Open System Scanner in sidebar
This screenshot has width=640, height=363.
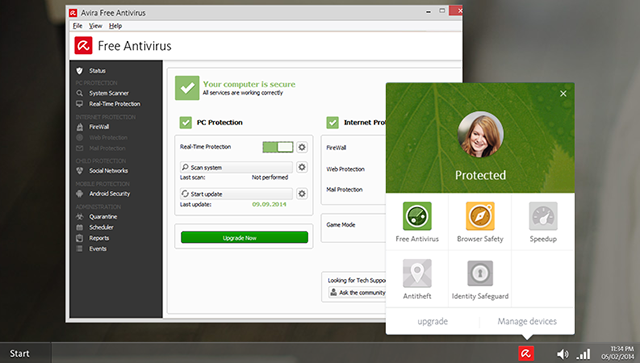click(109, 93)
